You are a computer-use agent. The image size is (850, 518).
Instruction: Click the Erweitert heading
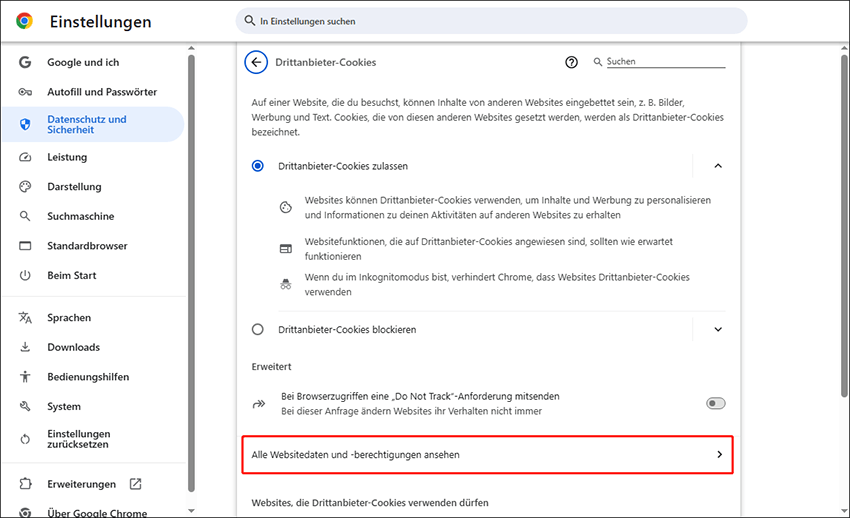[271, 367]
